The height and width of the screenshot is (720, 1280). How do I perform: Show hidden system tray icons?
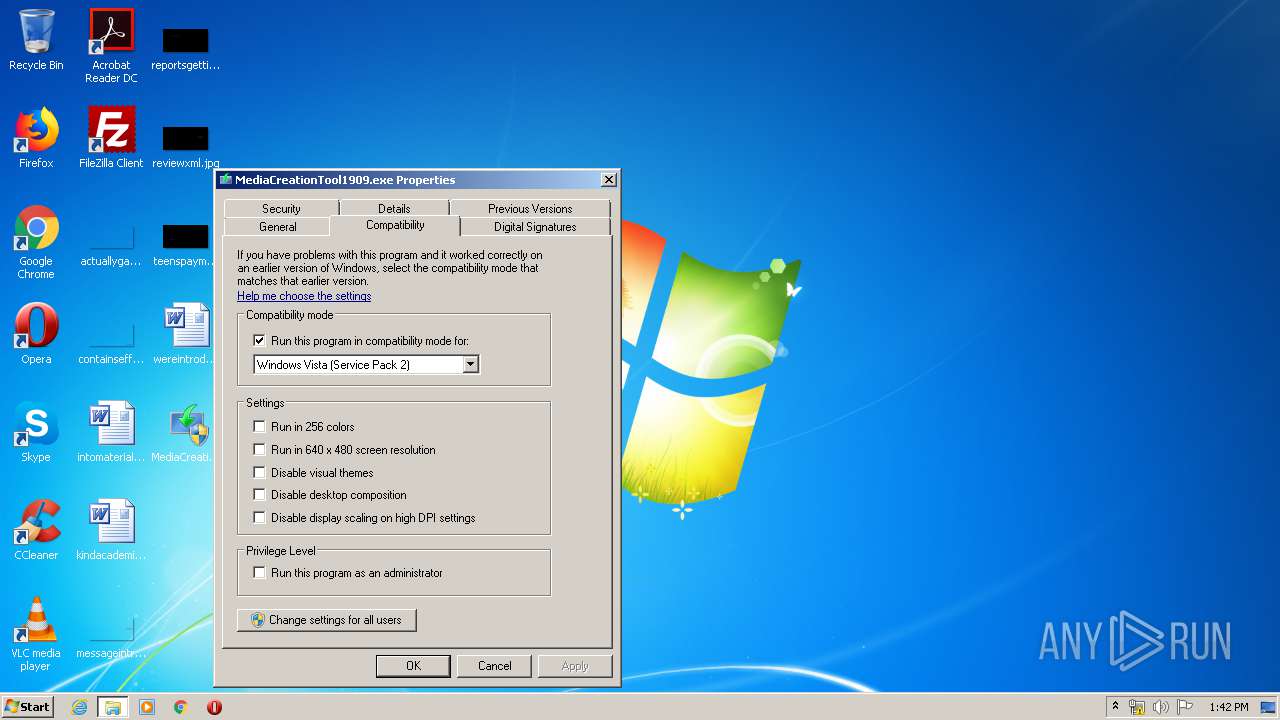tap(1115, 707)
